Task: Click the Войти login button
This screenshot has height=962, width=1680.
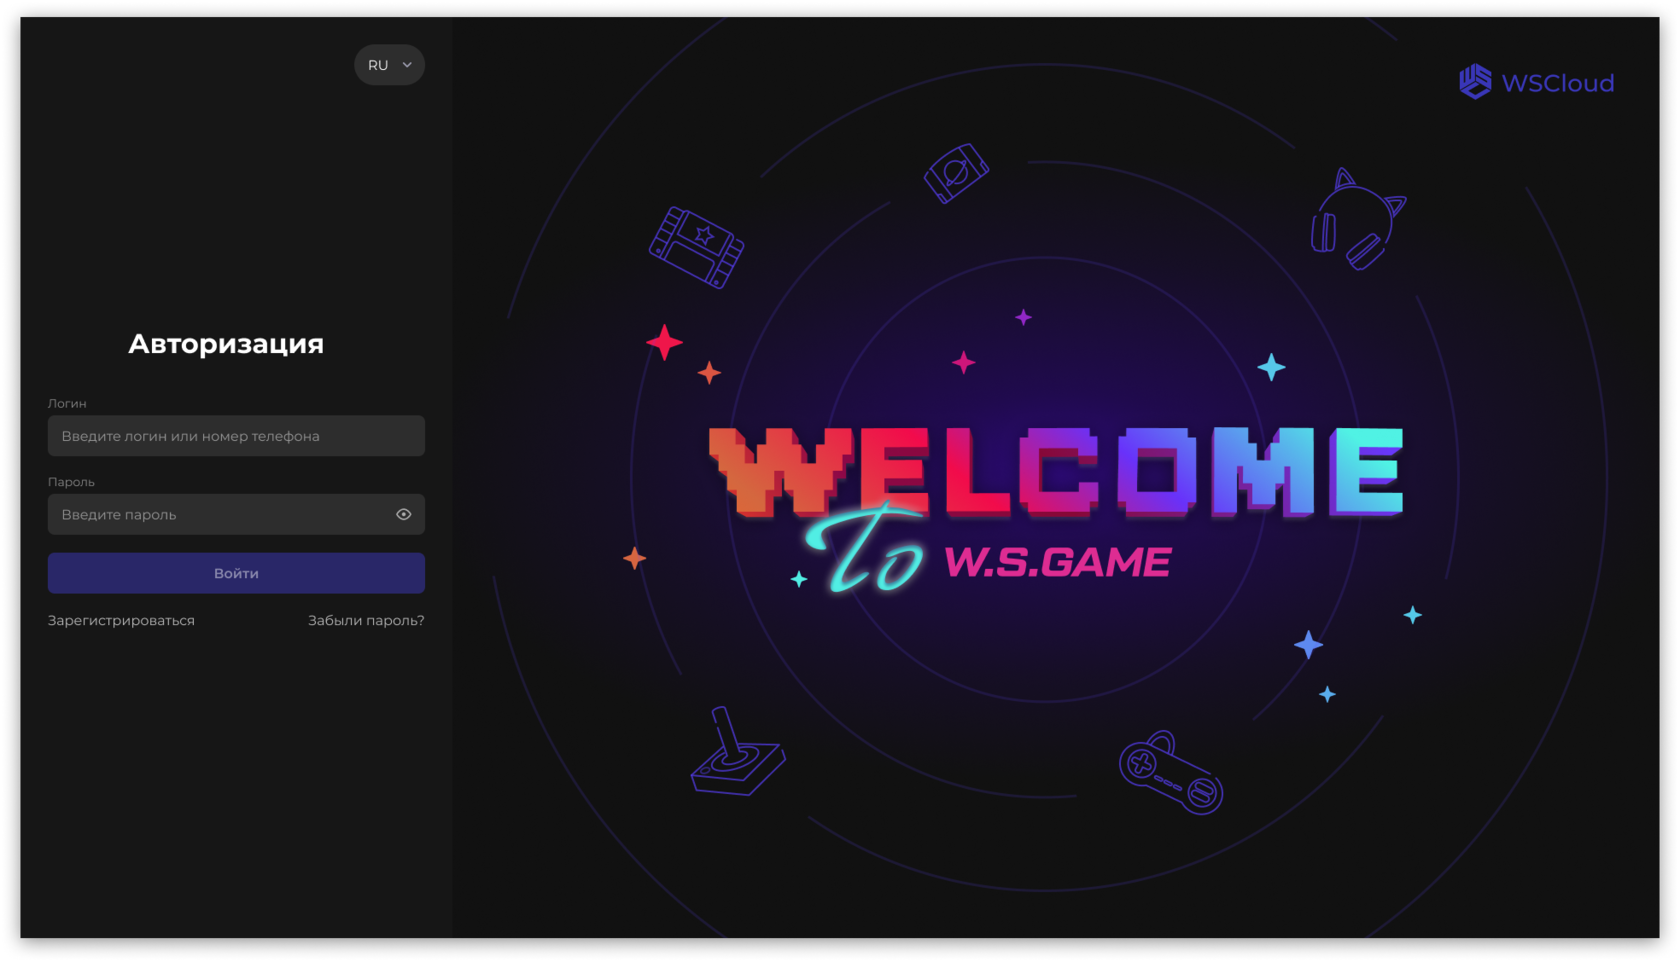Action: [236, 573]
